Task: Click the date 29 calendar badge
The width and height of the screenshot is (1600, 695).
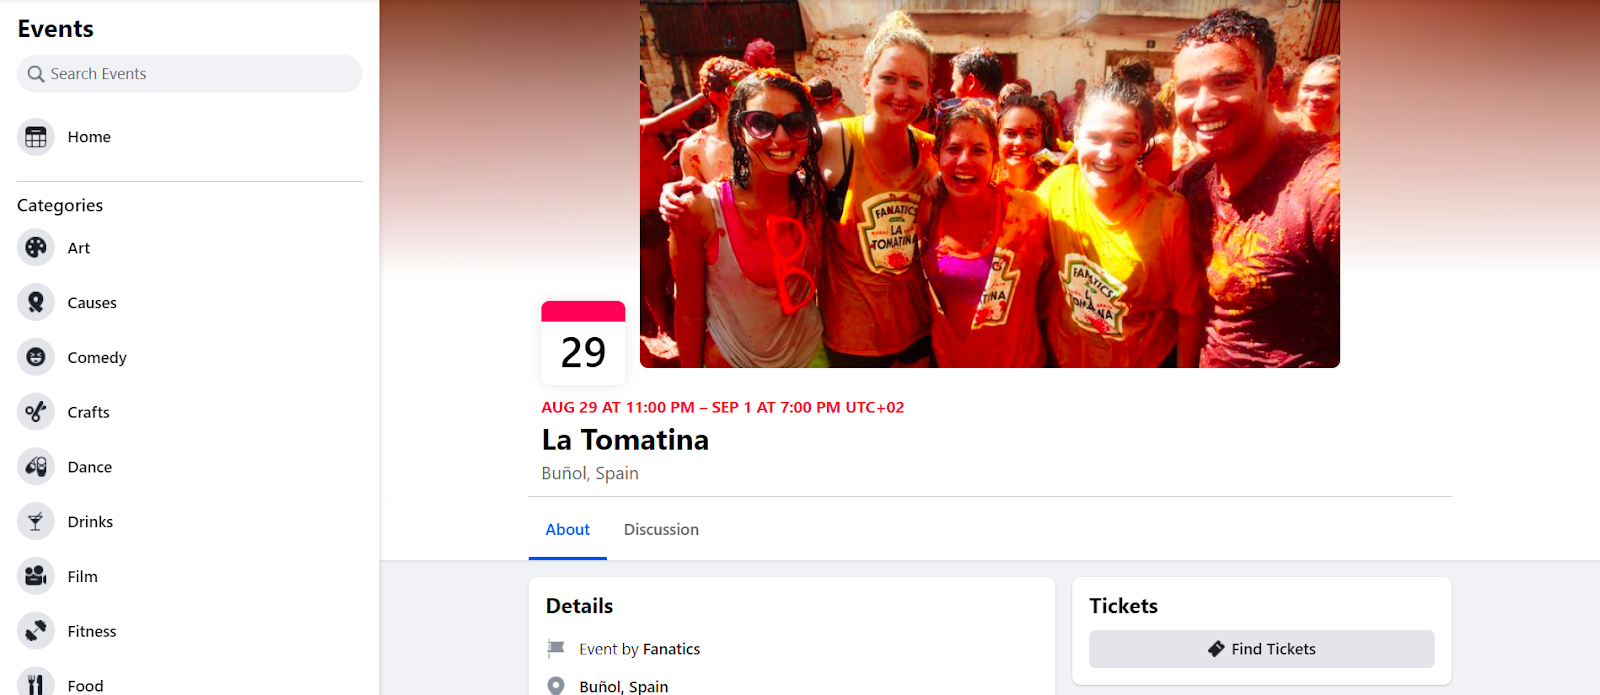Action: point(583,343)
